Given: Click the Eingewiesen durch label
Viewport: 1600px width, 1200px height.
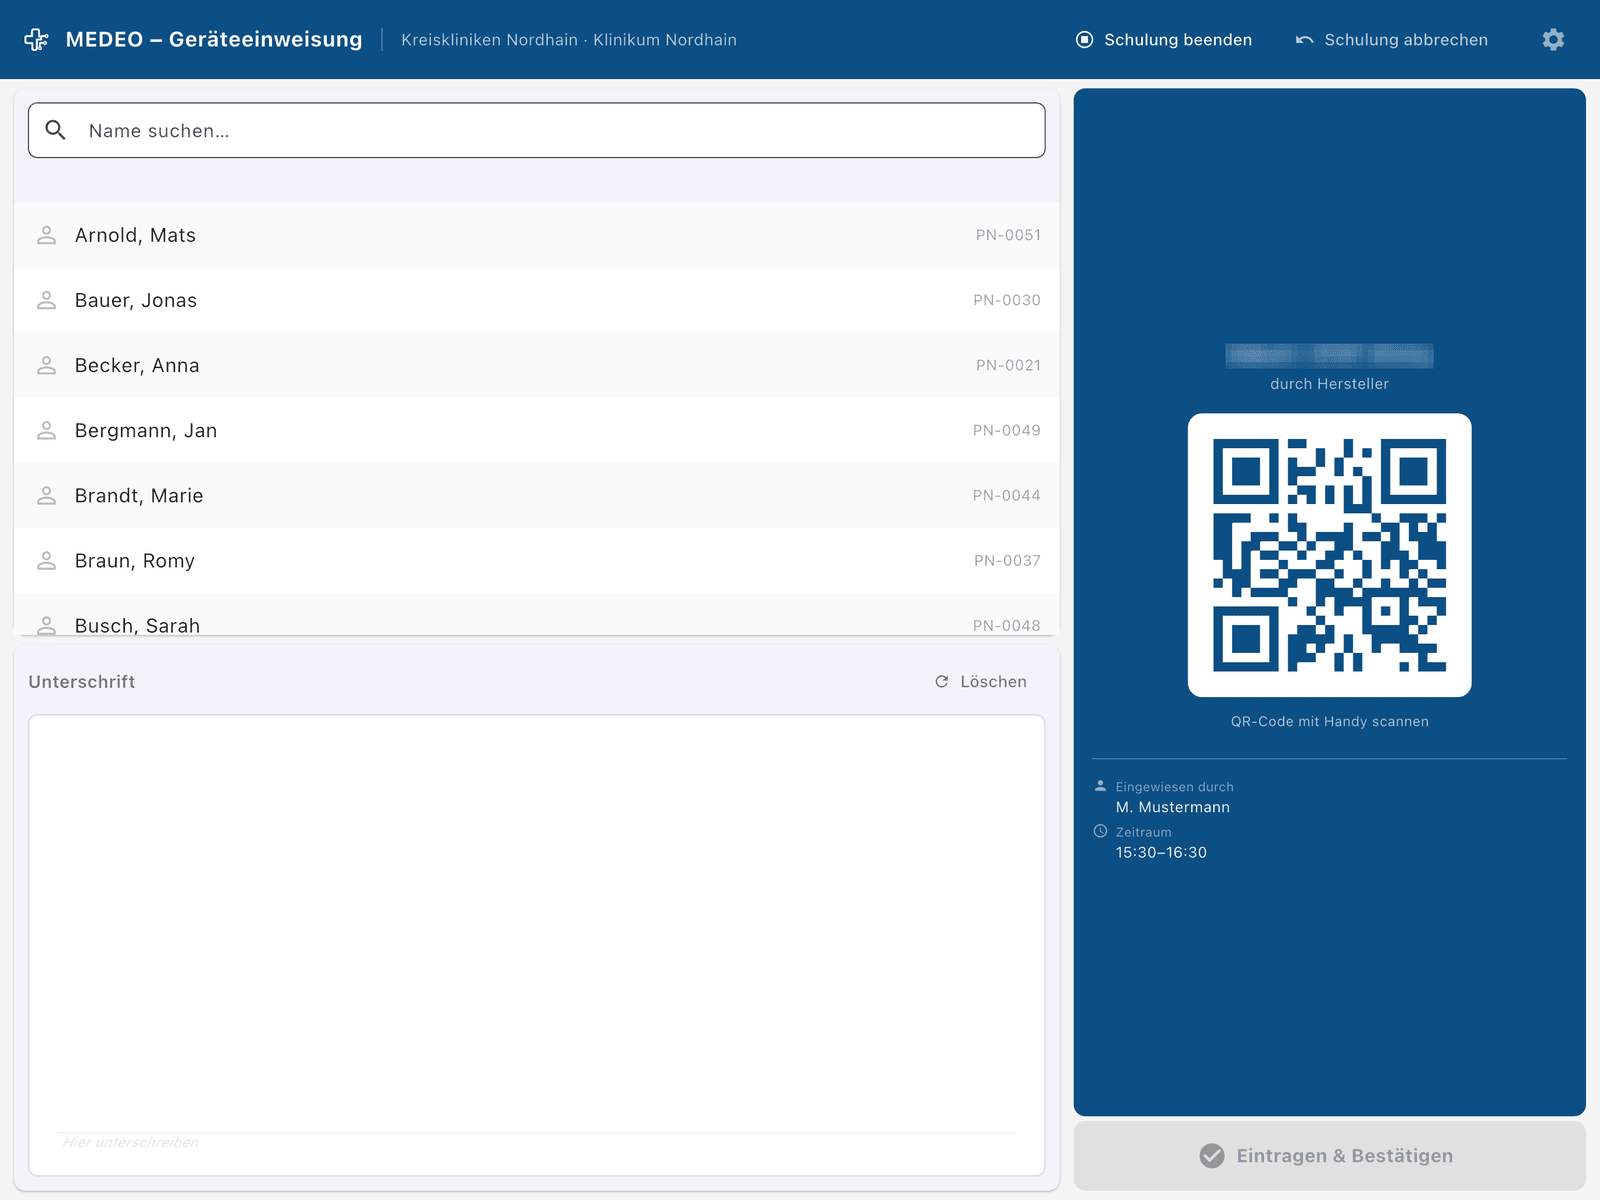Looking at the screenshot, I should (1174, 787).
